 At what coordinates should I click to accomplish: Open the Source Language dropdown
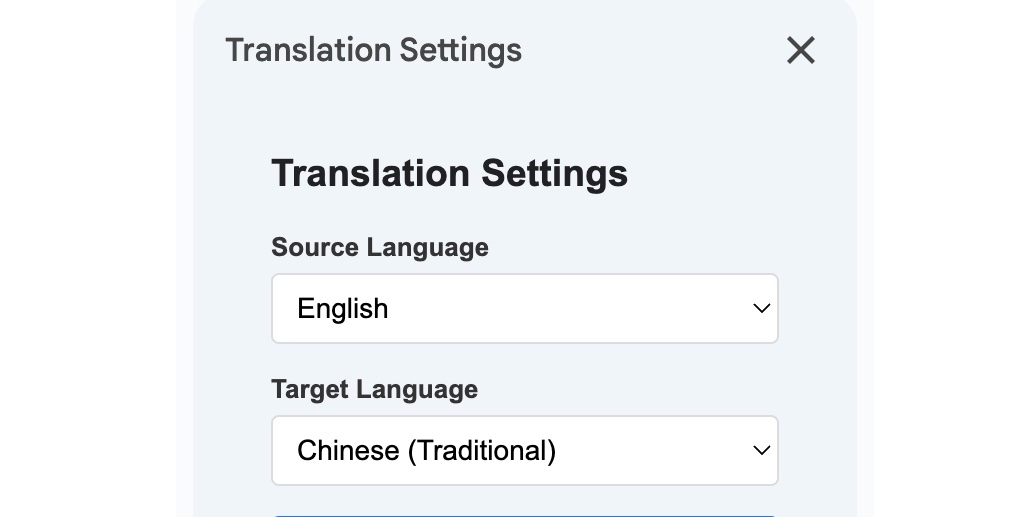(x=524, y=308)
